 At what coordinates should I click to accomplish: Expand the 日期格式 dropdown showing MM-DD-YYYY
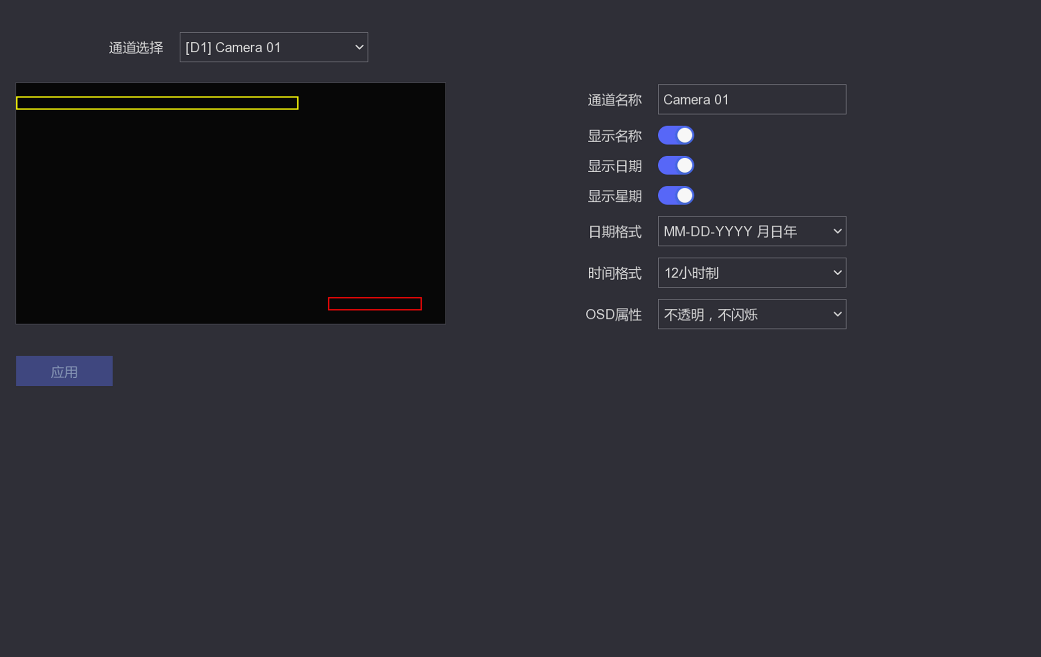coord(751,231)
